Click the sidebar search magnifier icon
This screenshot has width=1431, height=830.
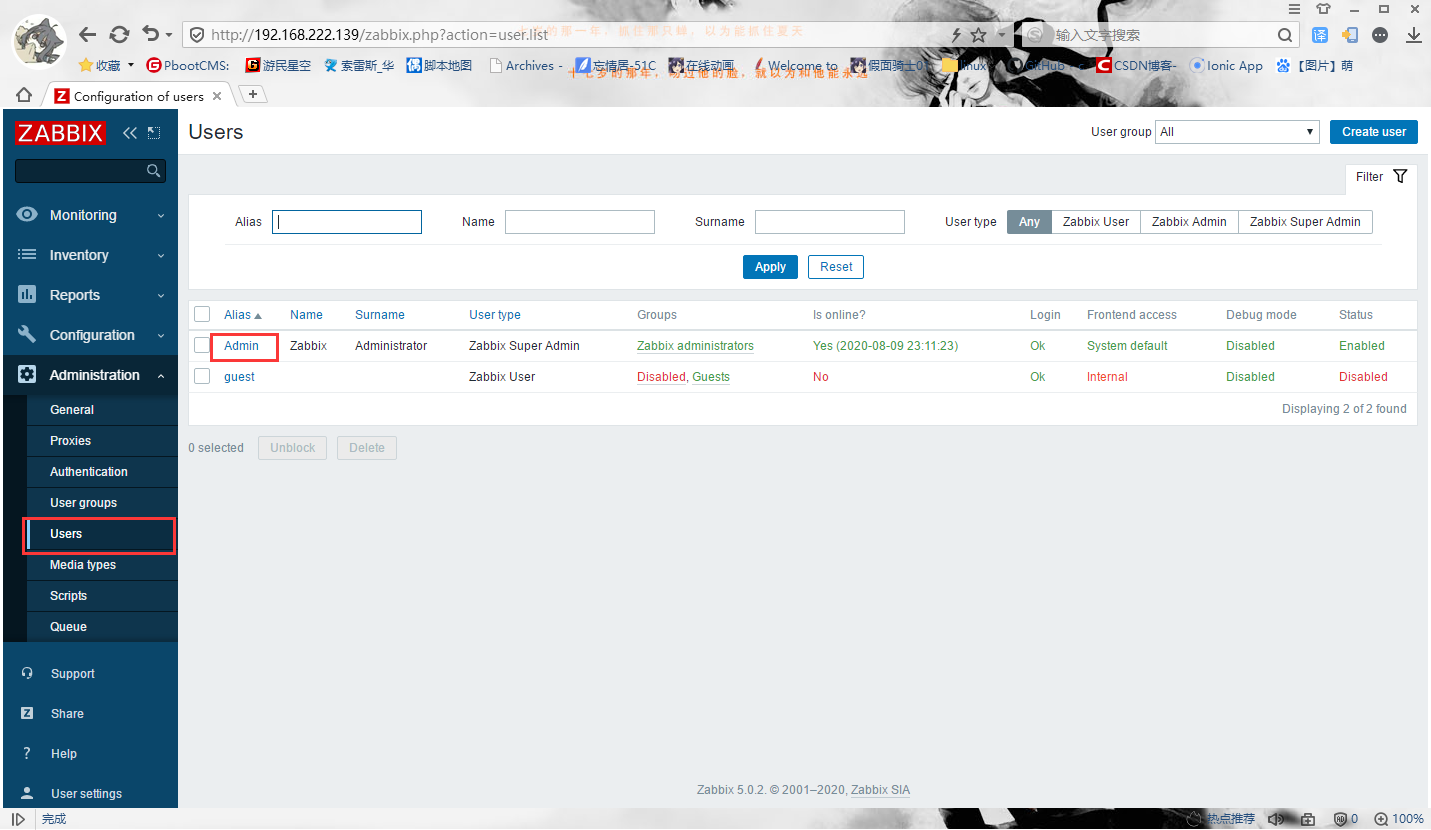click(x=153, y=171)
